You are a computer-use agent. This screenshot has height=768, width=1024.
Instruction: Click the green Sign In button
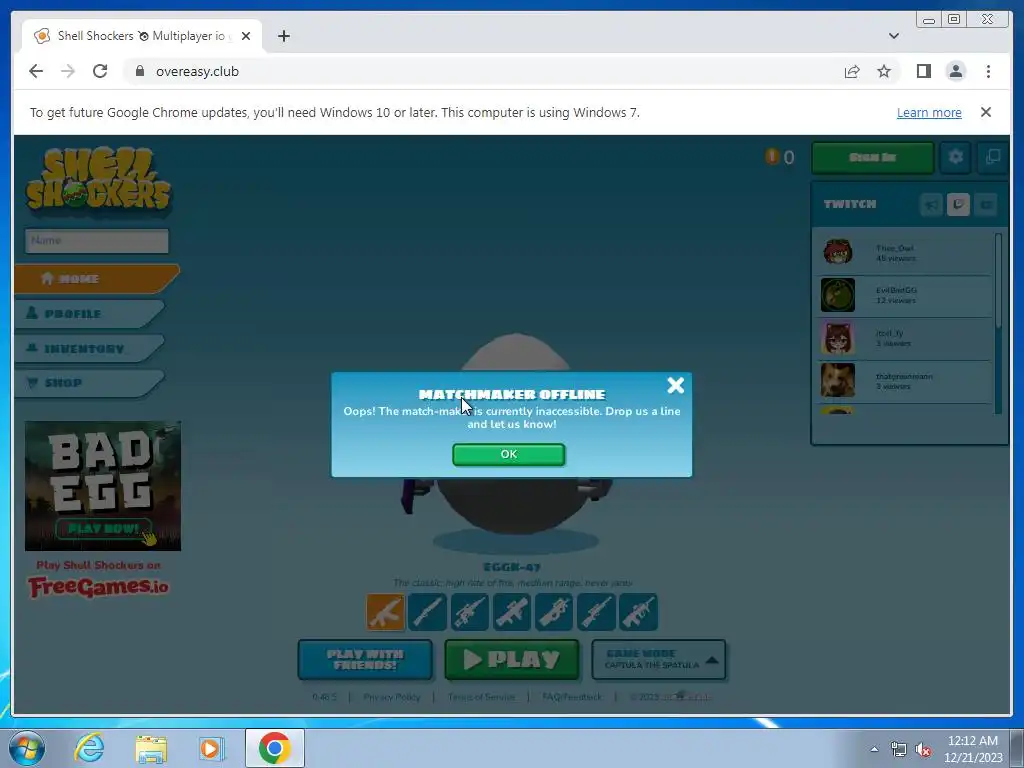point(872,157)
